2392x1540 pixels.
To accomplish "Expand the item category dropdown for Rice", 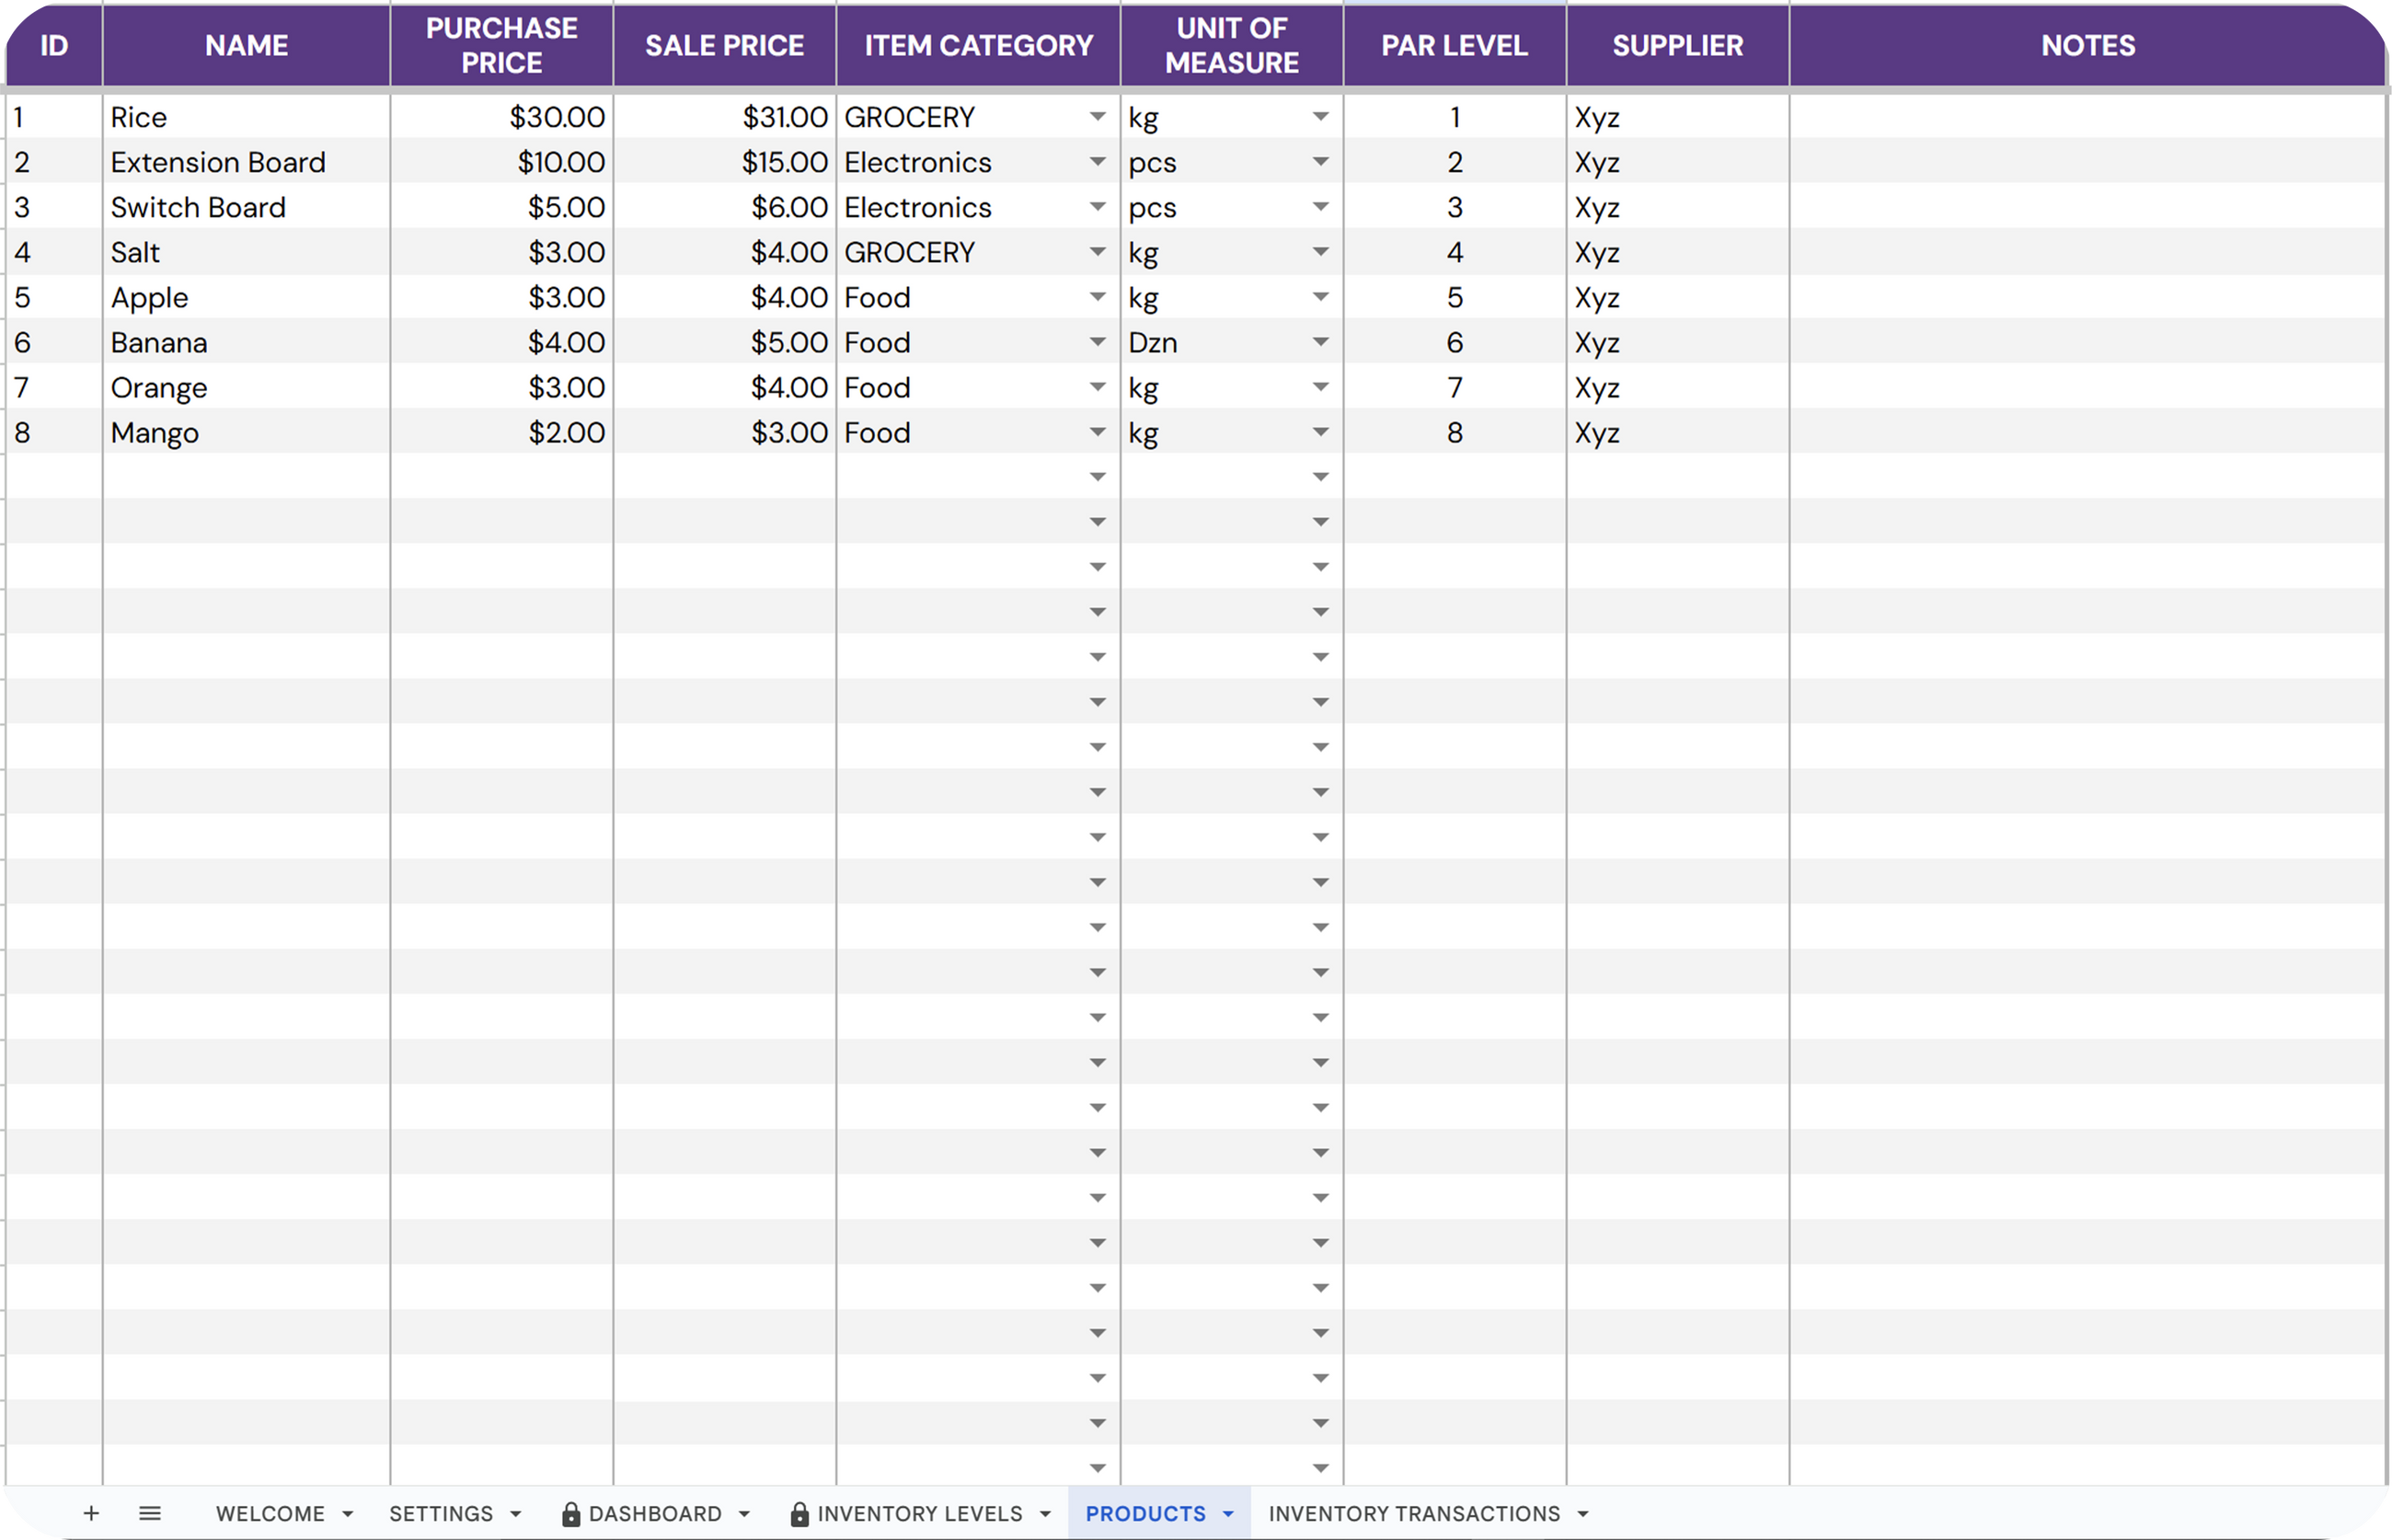I will point(1097,117).
